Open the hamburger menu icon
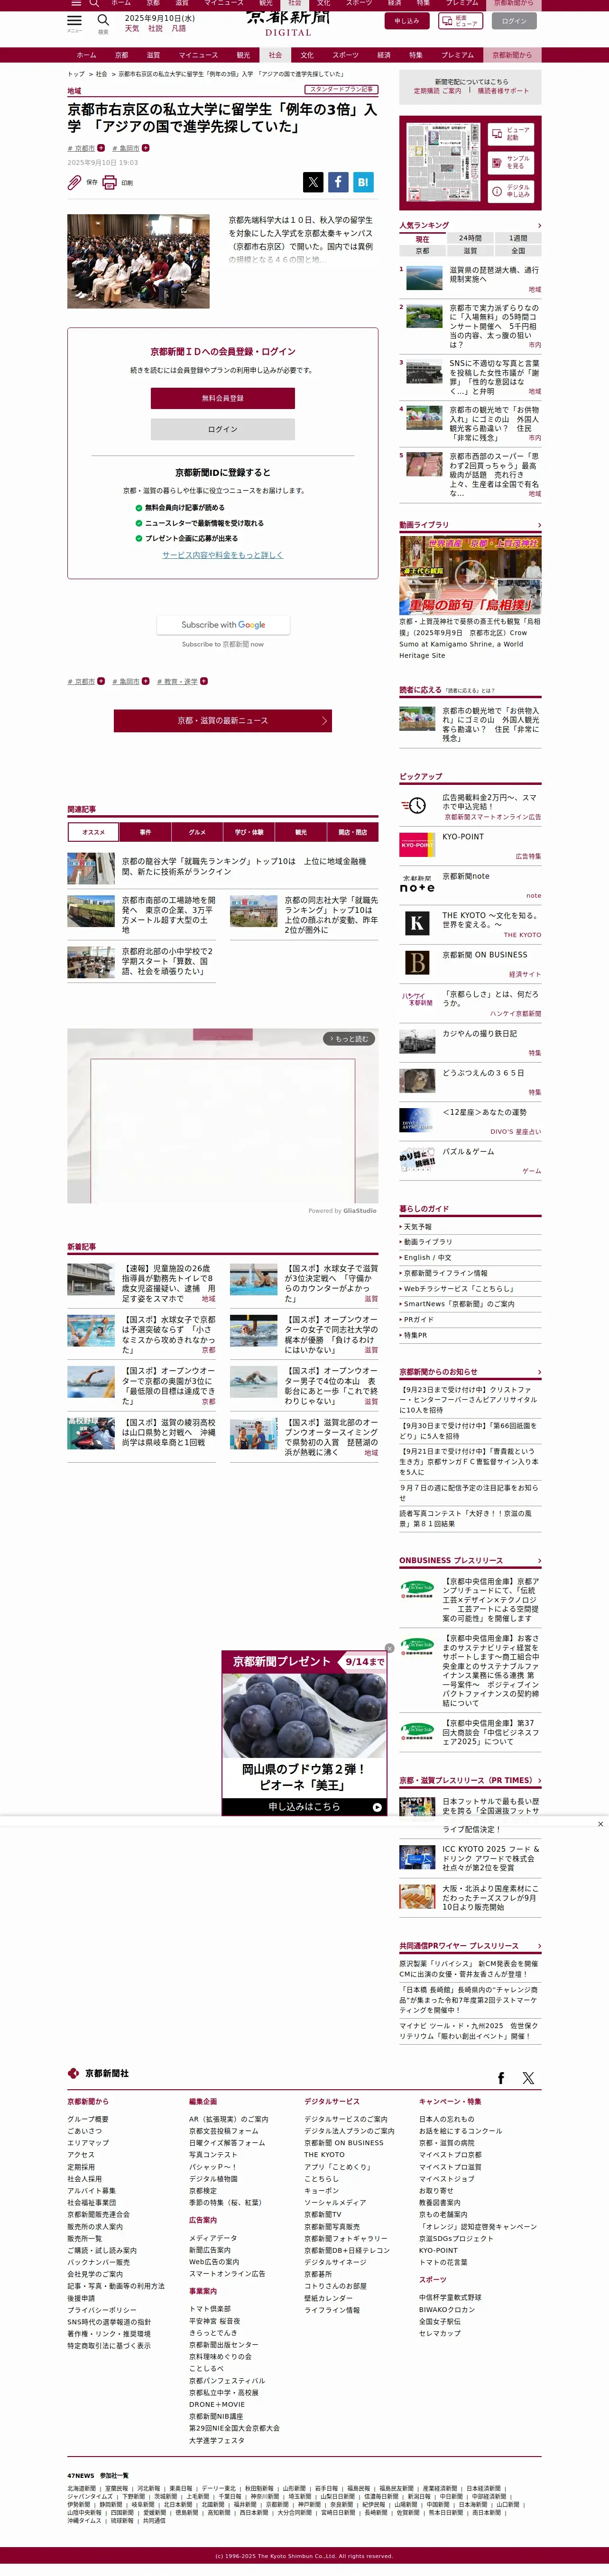The width and height of the screenshot is (609, 2576). pos(74,19)
